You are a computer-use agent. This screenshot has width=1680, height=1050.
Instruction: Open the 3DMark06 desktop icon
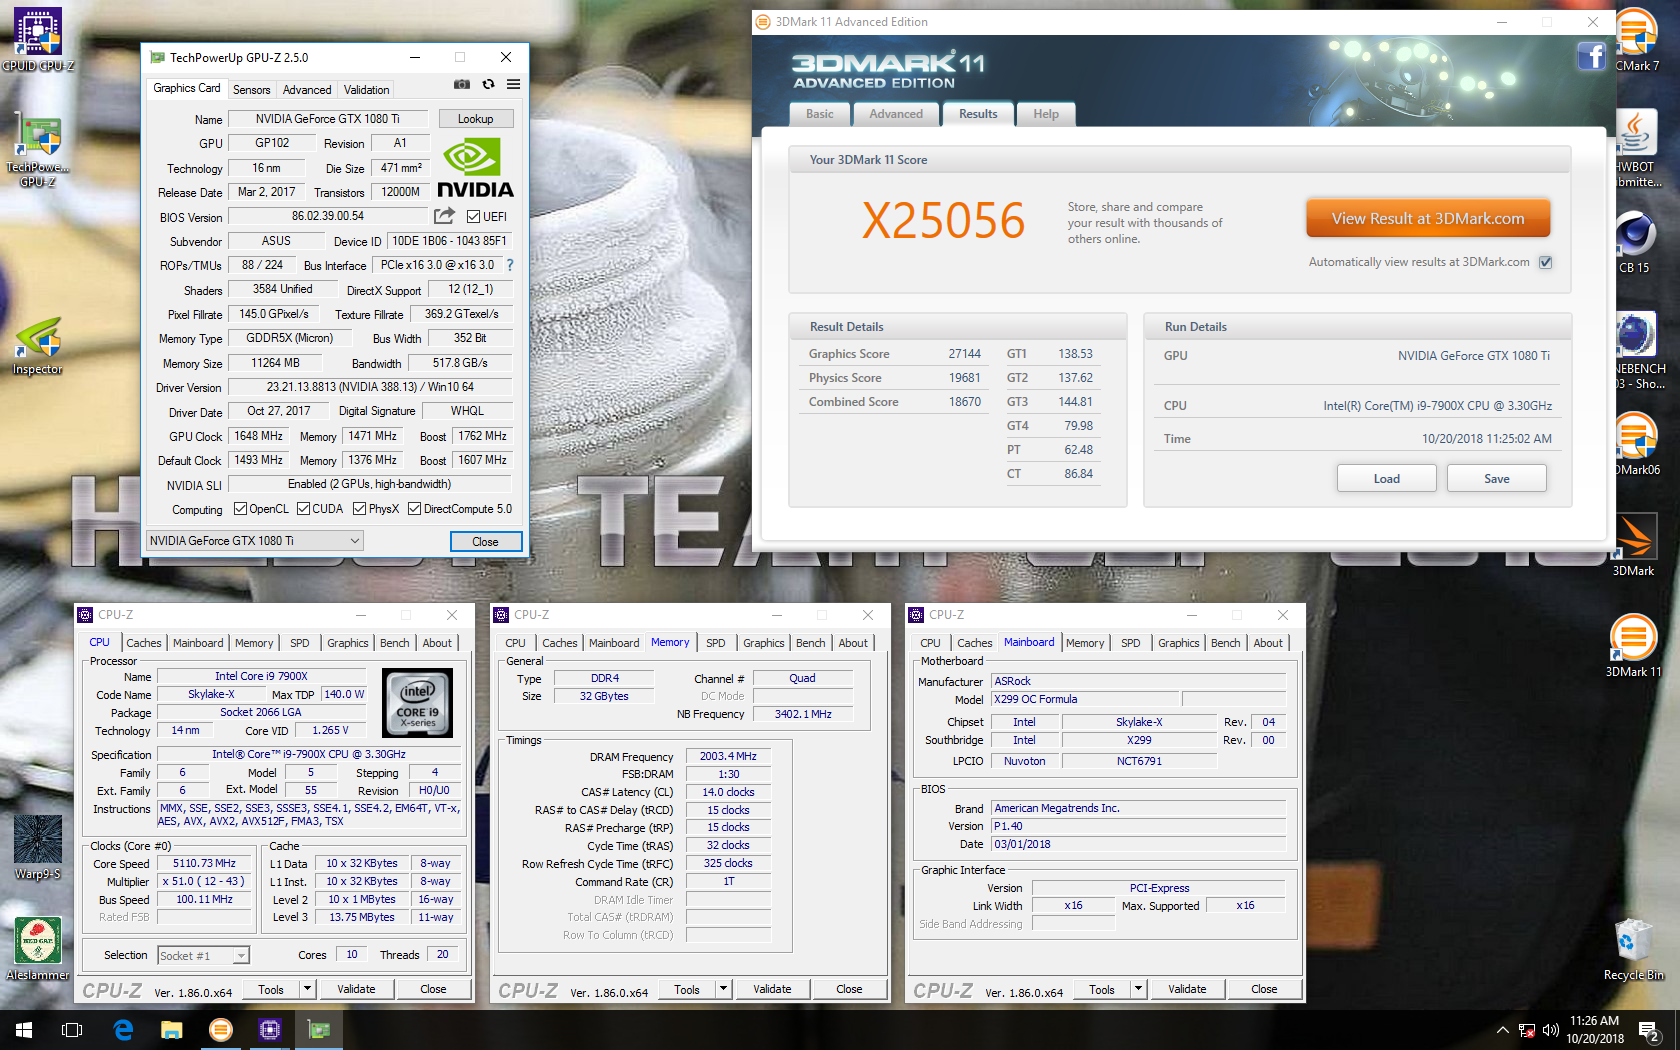tap(1636, 444)
